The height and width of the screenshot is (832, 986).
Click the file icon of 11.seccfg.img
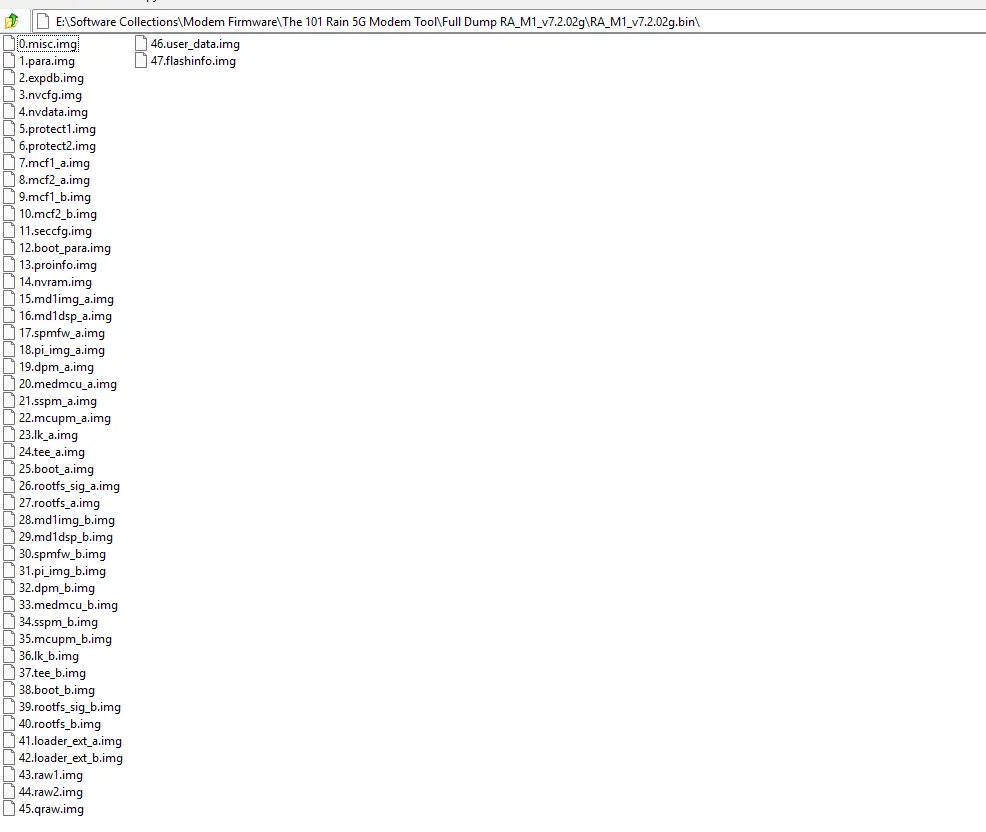[x=9, y=230]
